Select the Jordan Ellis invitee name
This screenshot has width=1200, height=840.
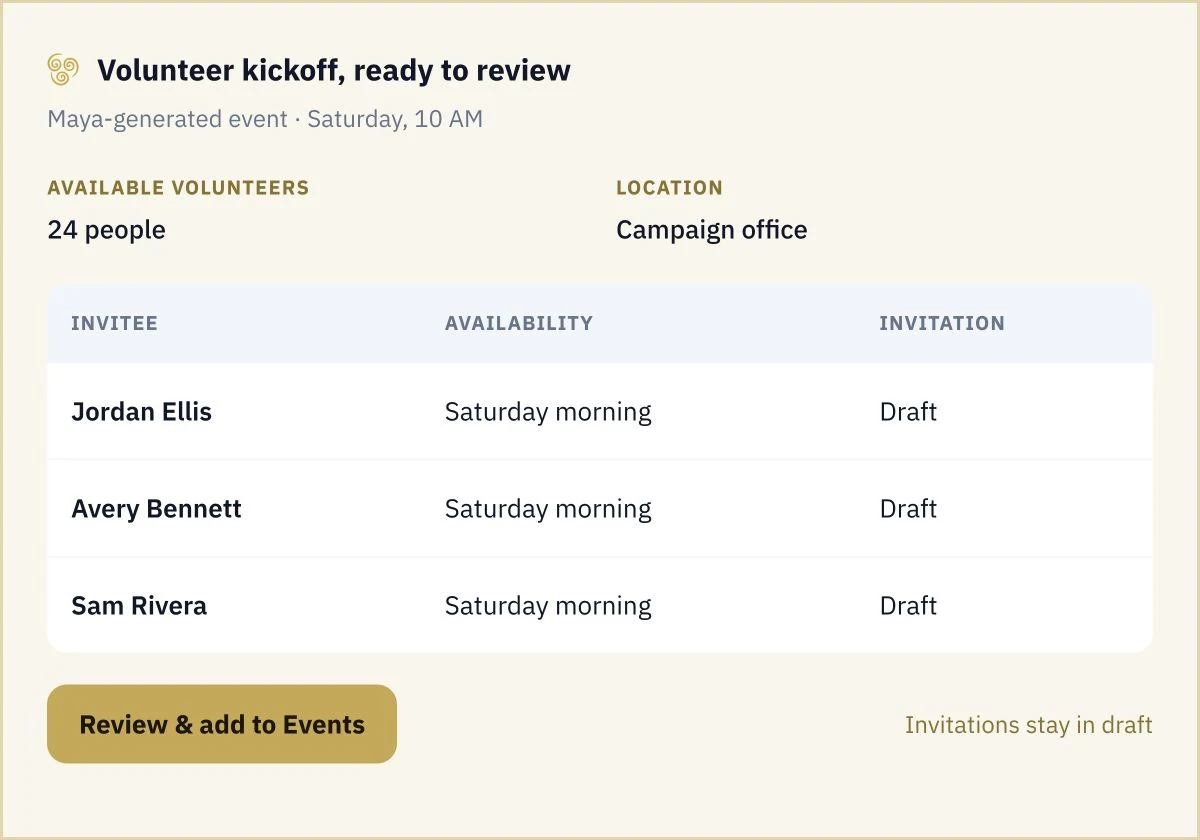[x=141, y=411]
